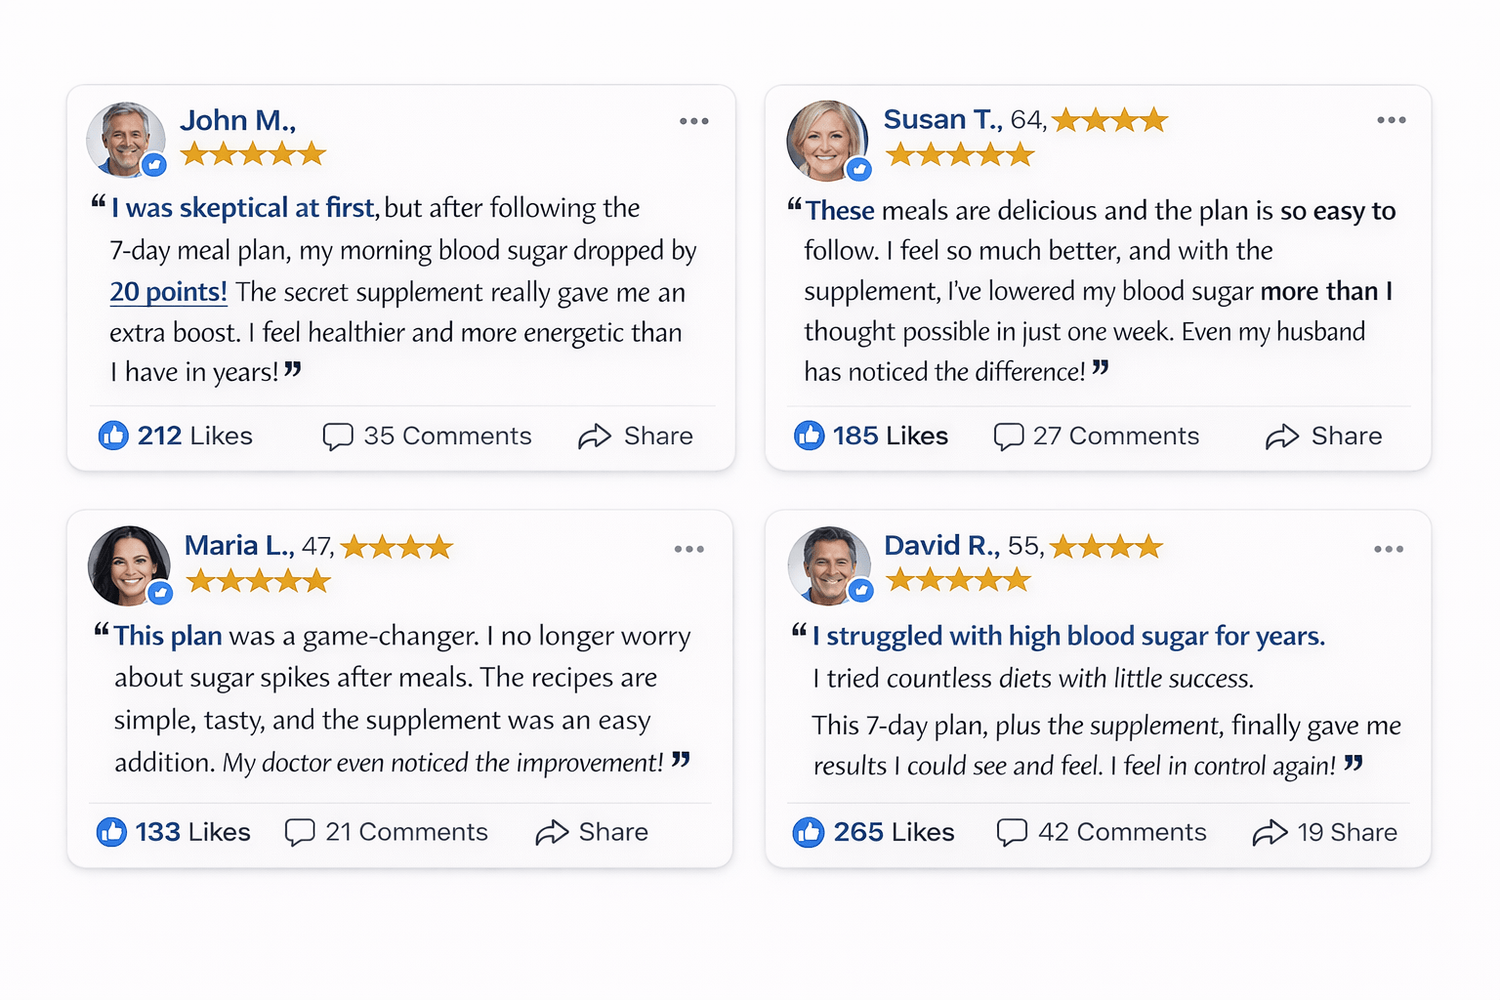Click the thumbs-up on Susan T.'s review
Image resolution: width=1500 pixels, height=1000 pixels.
tap(809, 436)
